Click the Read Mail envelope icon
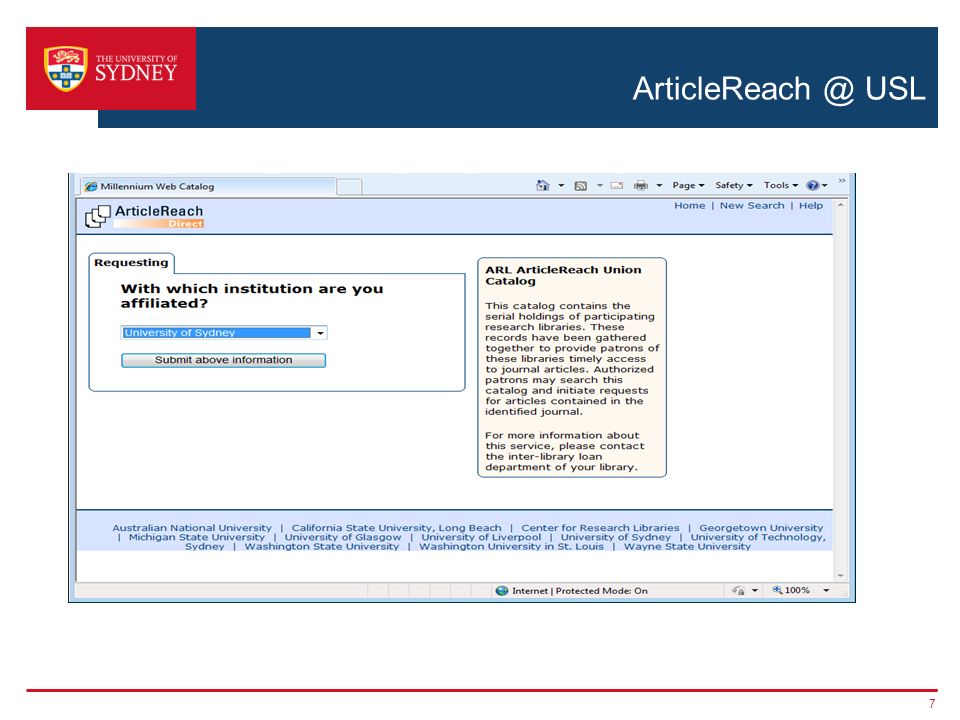Screen dimensions: 960x720 pyautogui.click(x=617, y=186)
